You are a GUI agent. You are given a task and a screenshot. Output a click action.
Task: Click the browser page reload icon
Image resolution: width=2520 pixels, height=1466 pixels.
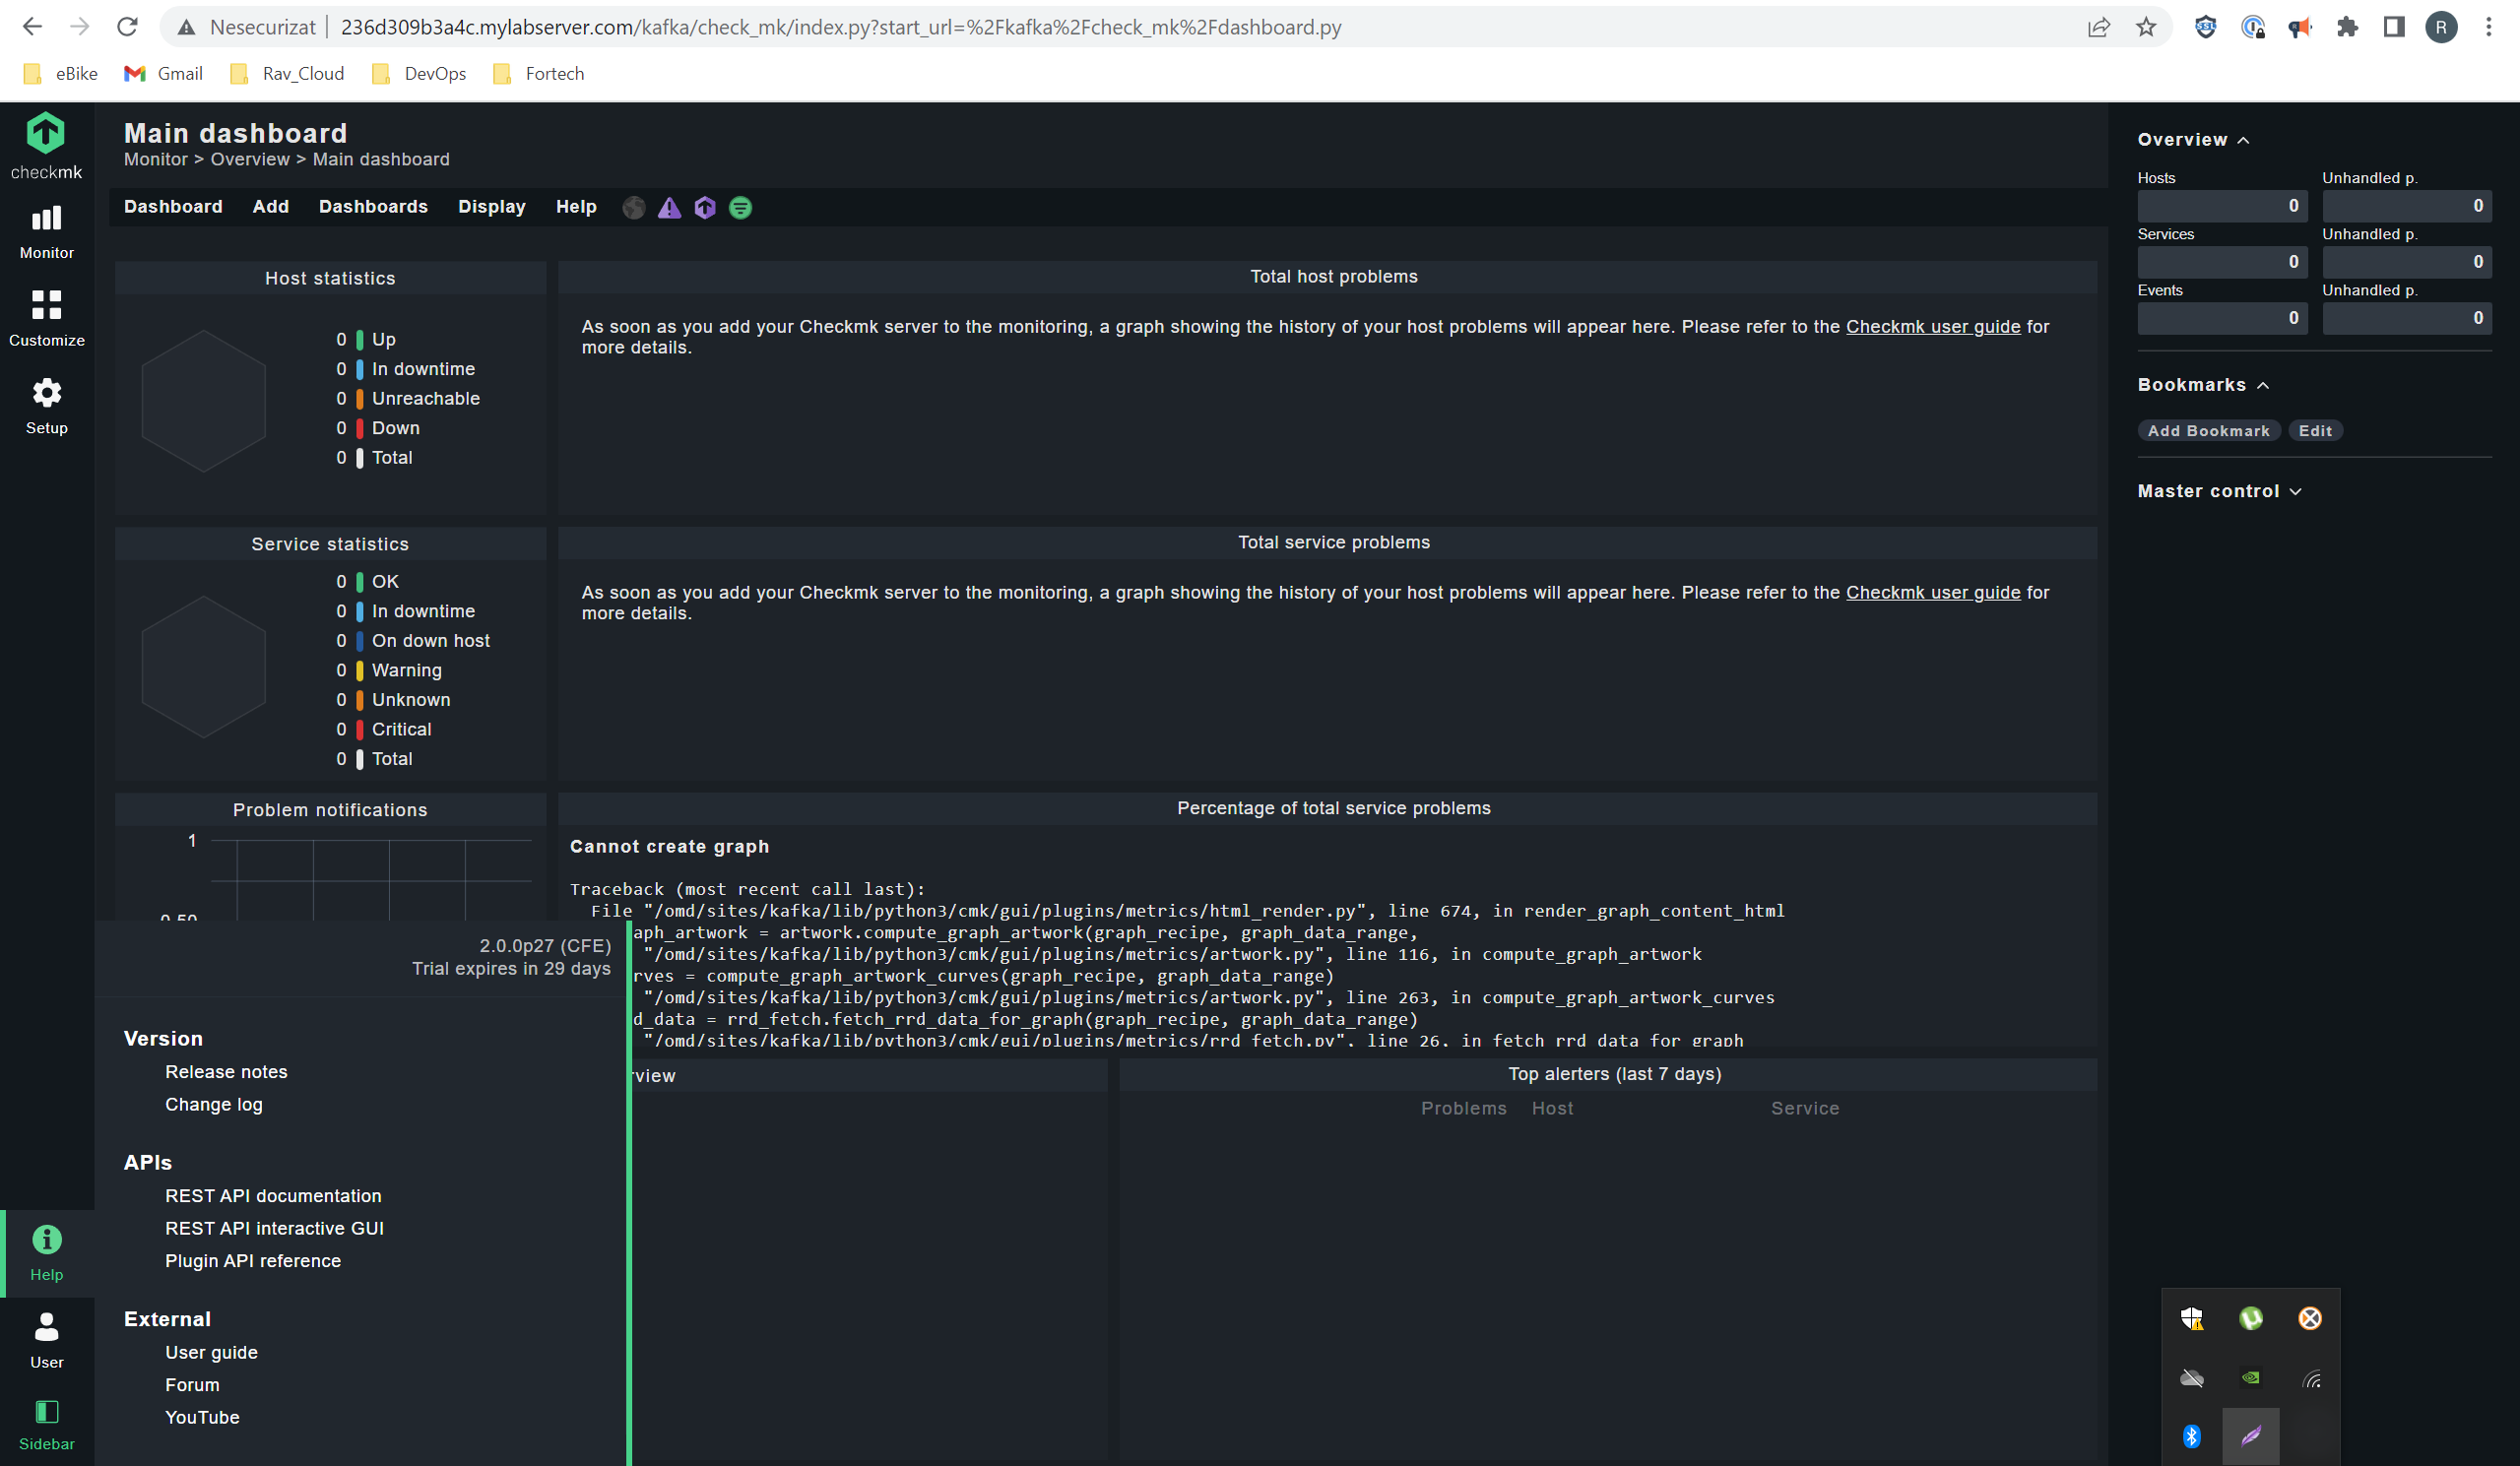127,27
